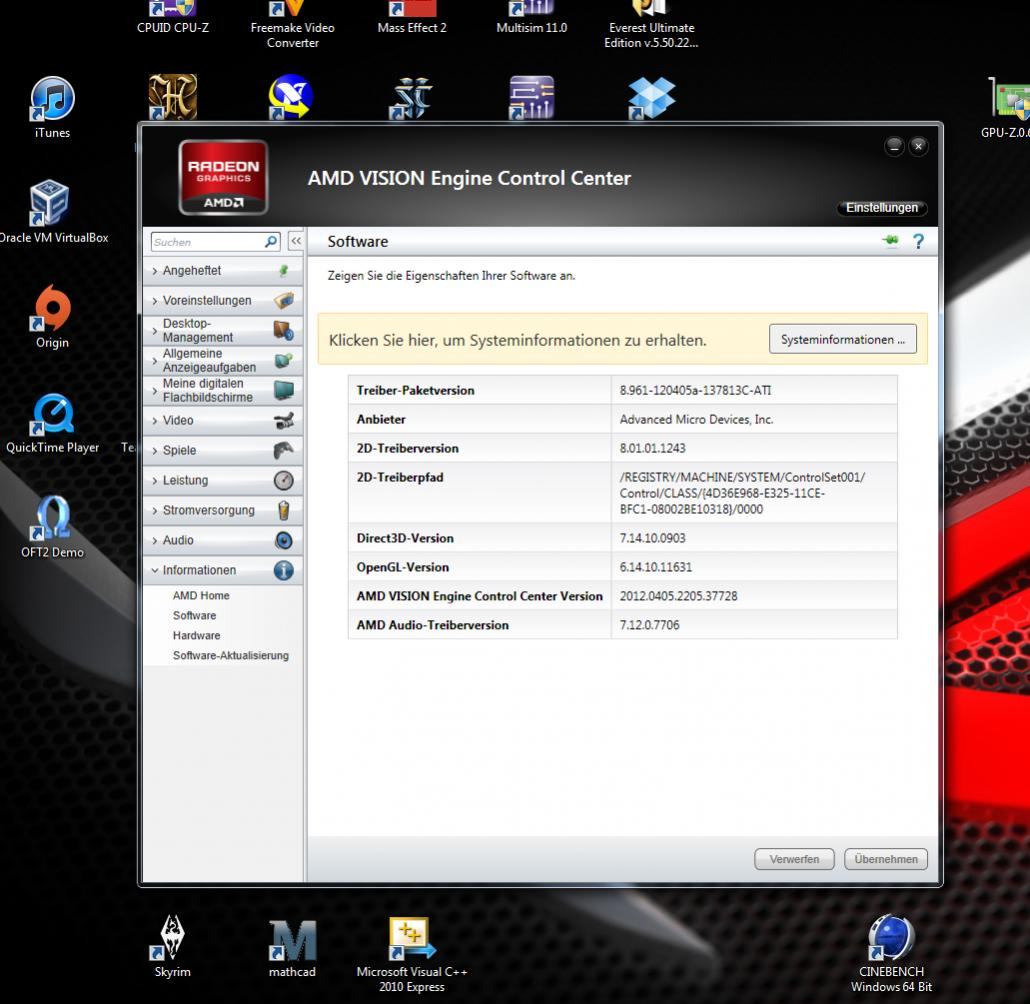Open the Einstellungen menu
Screen dimensions: 1030x1004
pyautogui.click(x=882, y=208)
